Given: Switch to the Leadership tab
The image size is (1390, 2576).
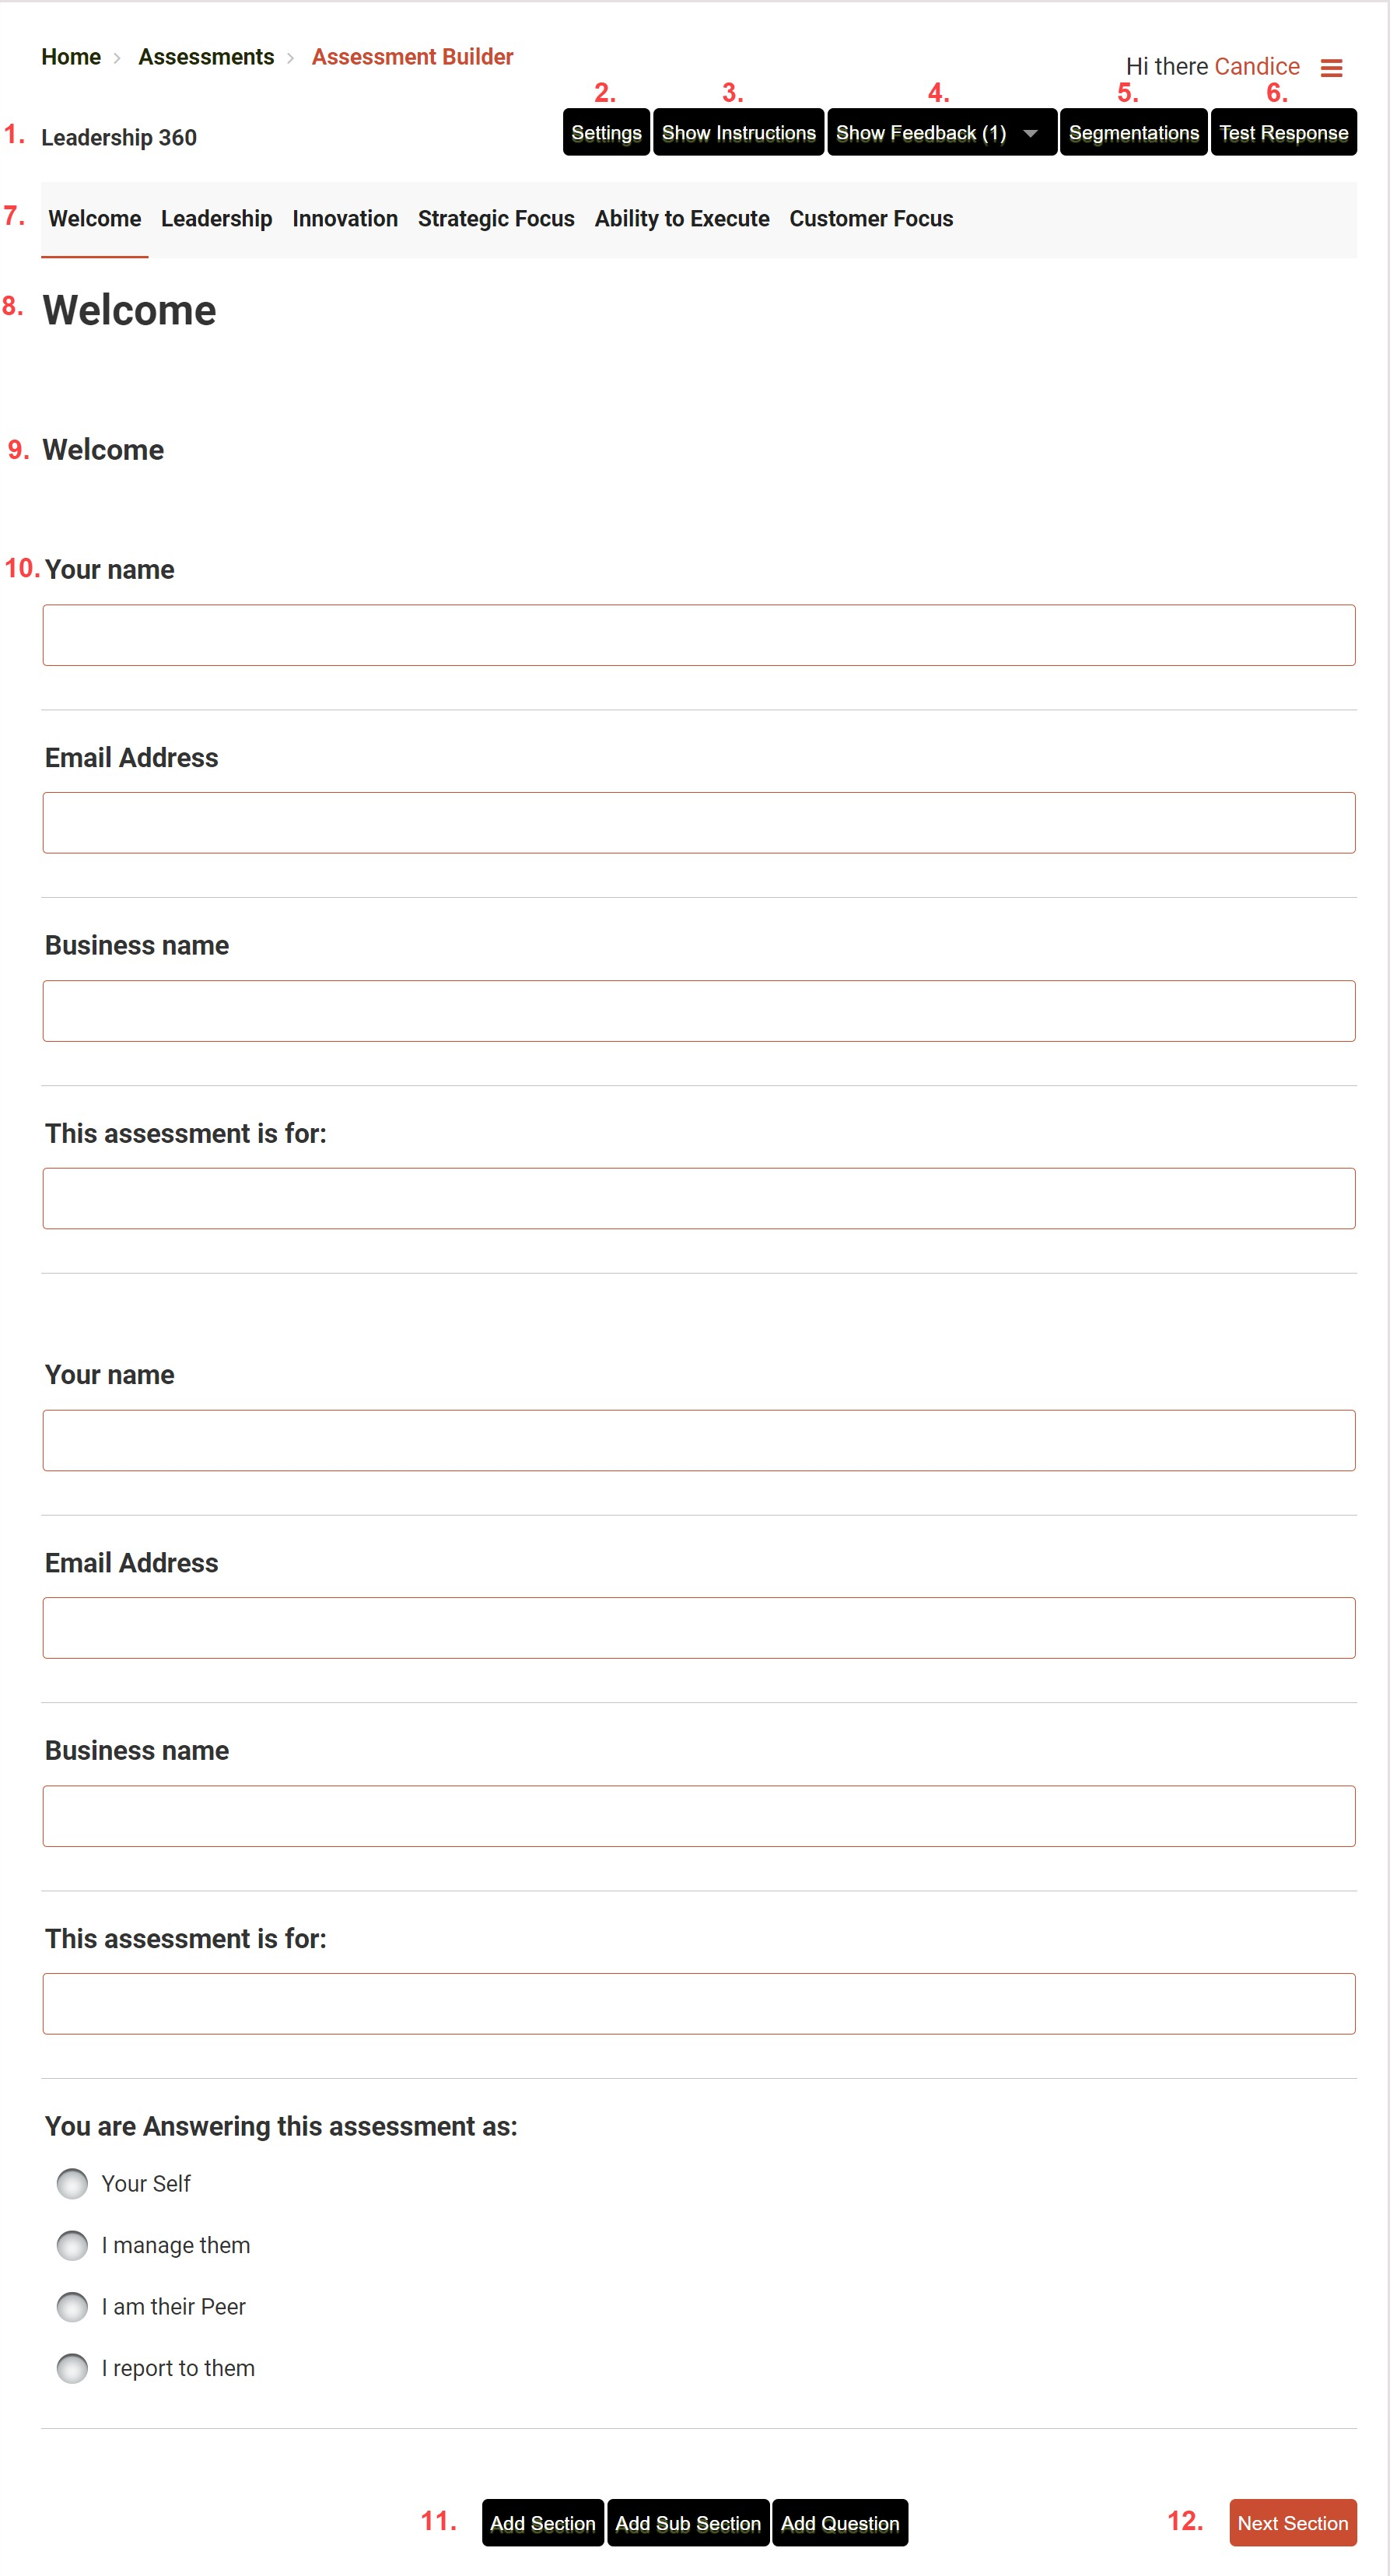Looking at the screenshot, I should click(x=216, y=219).
